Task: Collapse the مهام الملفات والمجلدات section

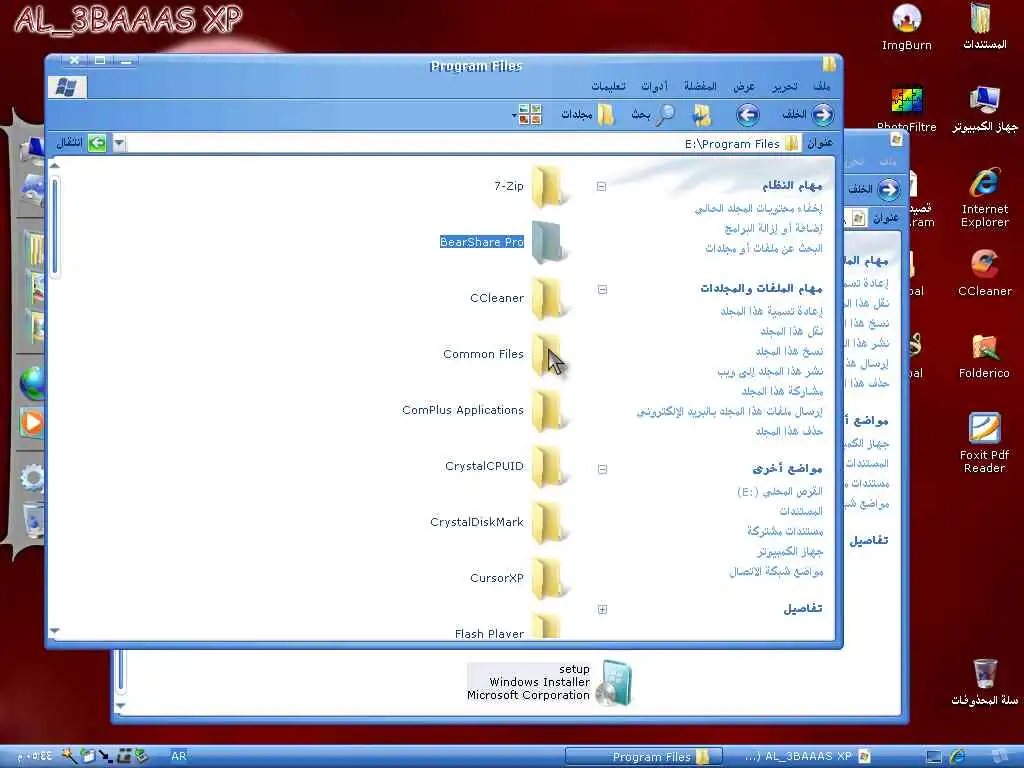Action: pos(602,289)
